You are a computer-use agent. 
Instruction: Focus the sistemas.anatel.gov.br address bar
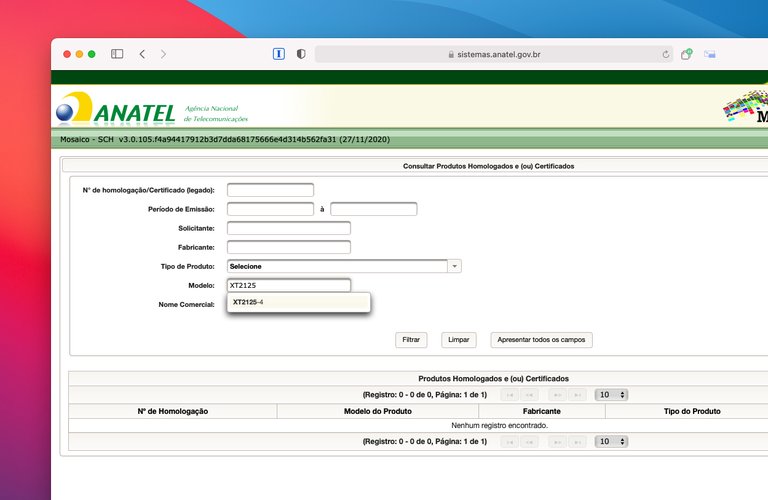[494, 54]
